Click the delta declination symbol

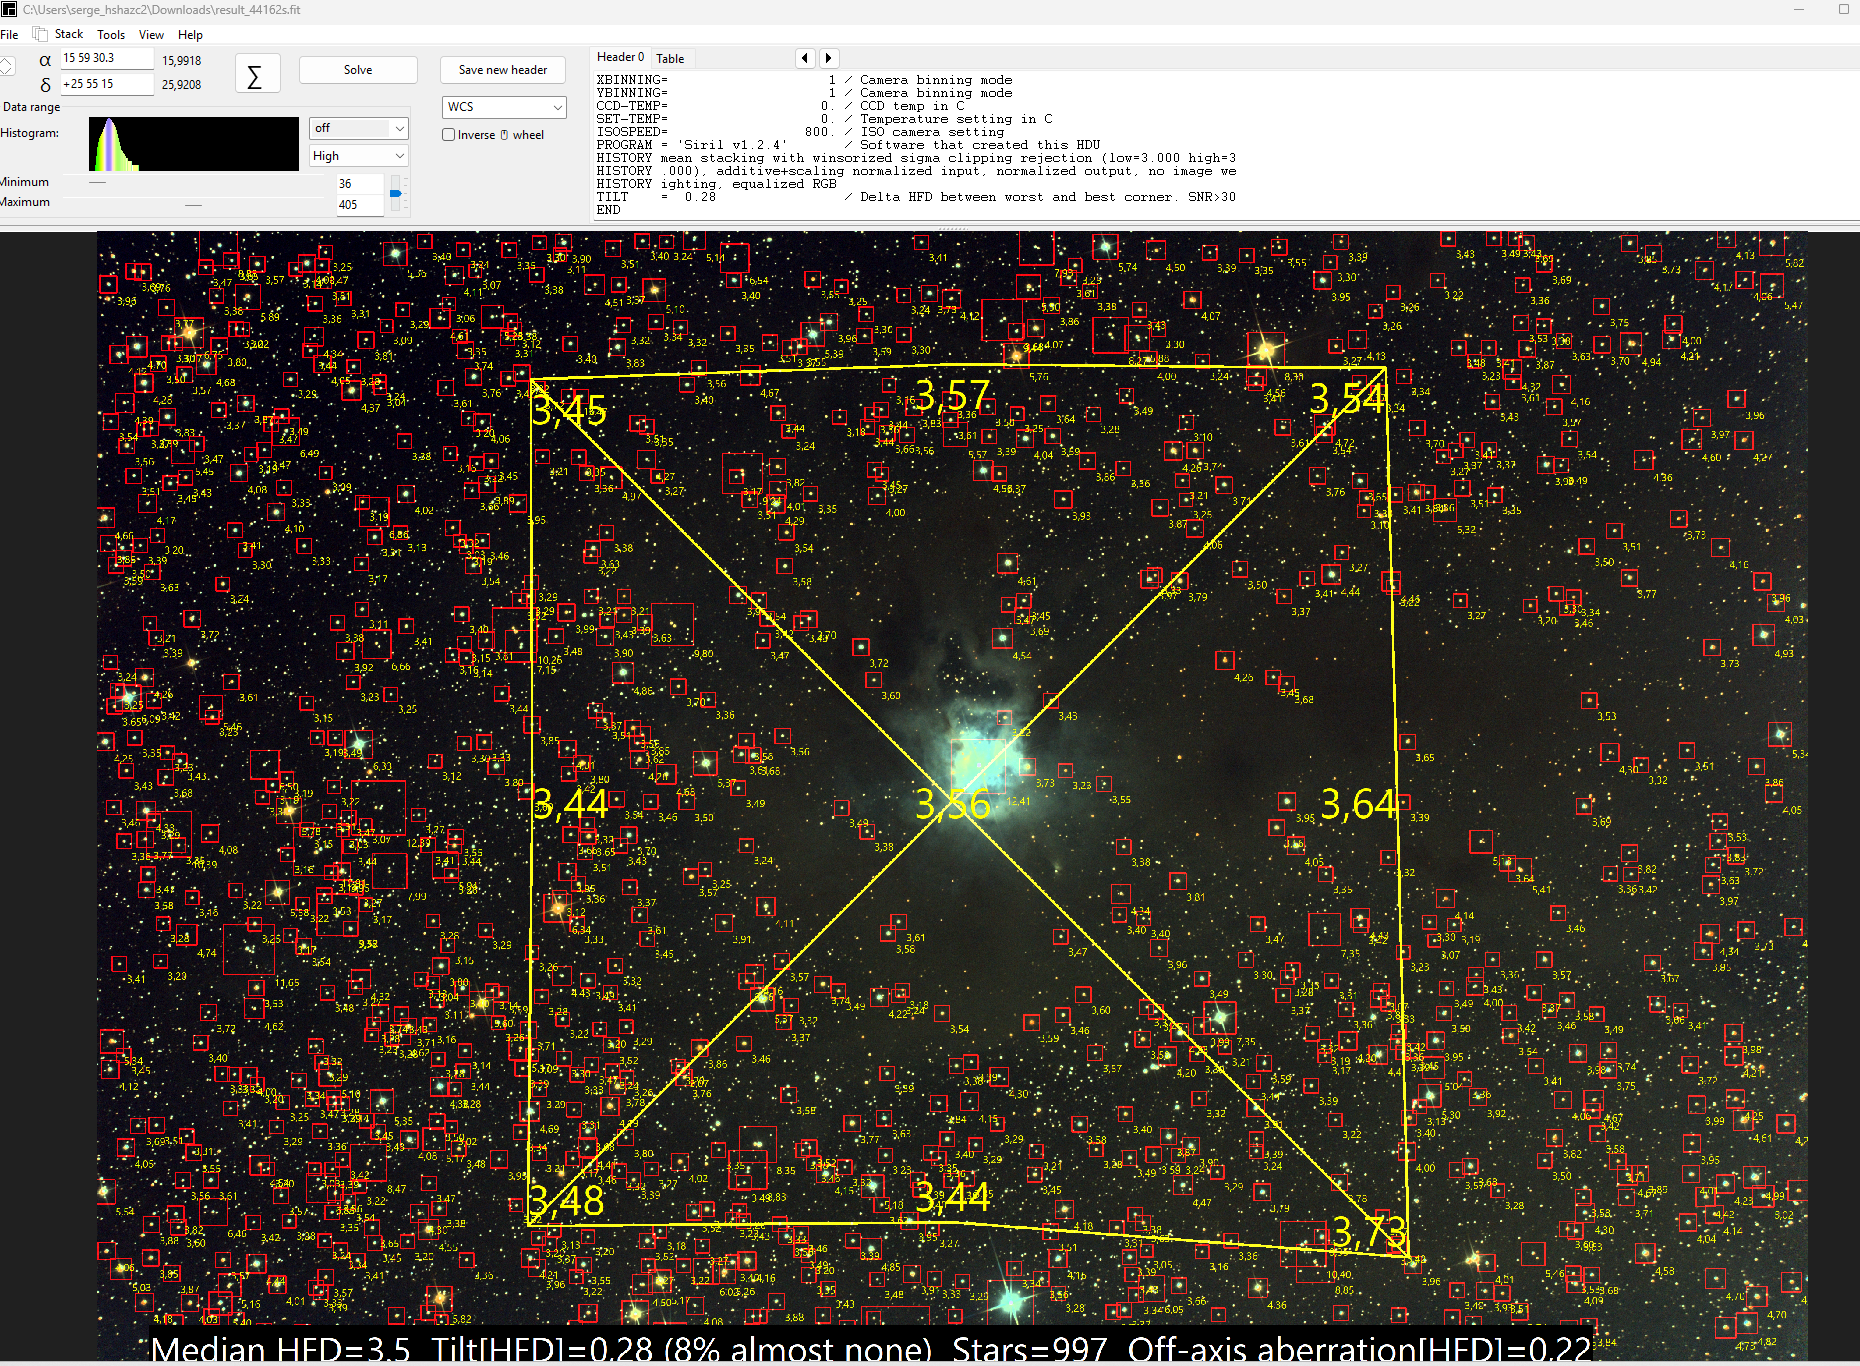tap(45, 85)
